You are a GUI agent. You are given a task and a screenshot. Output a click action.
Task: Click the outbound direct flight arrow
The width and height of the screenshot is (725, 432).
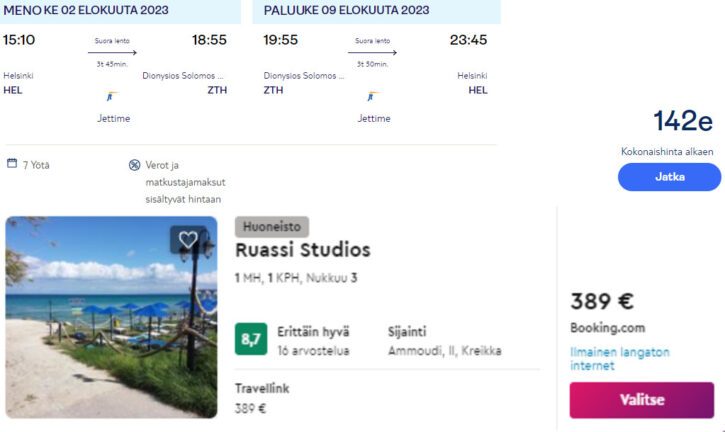tap(115, 52)
